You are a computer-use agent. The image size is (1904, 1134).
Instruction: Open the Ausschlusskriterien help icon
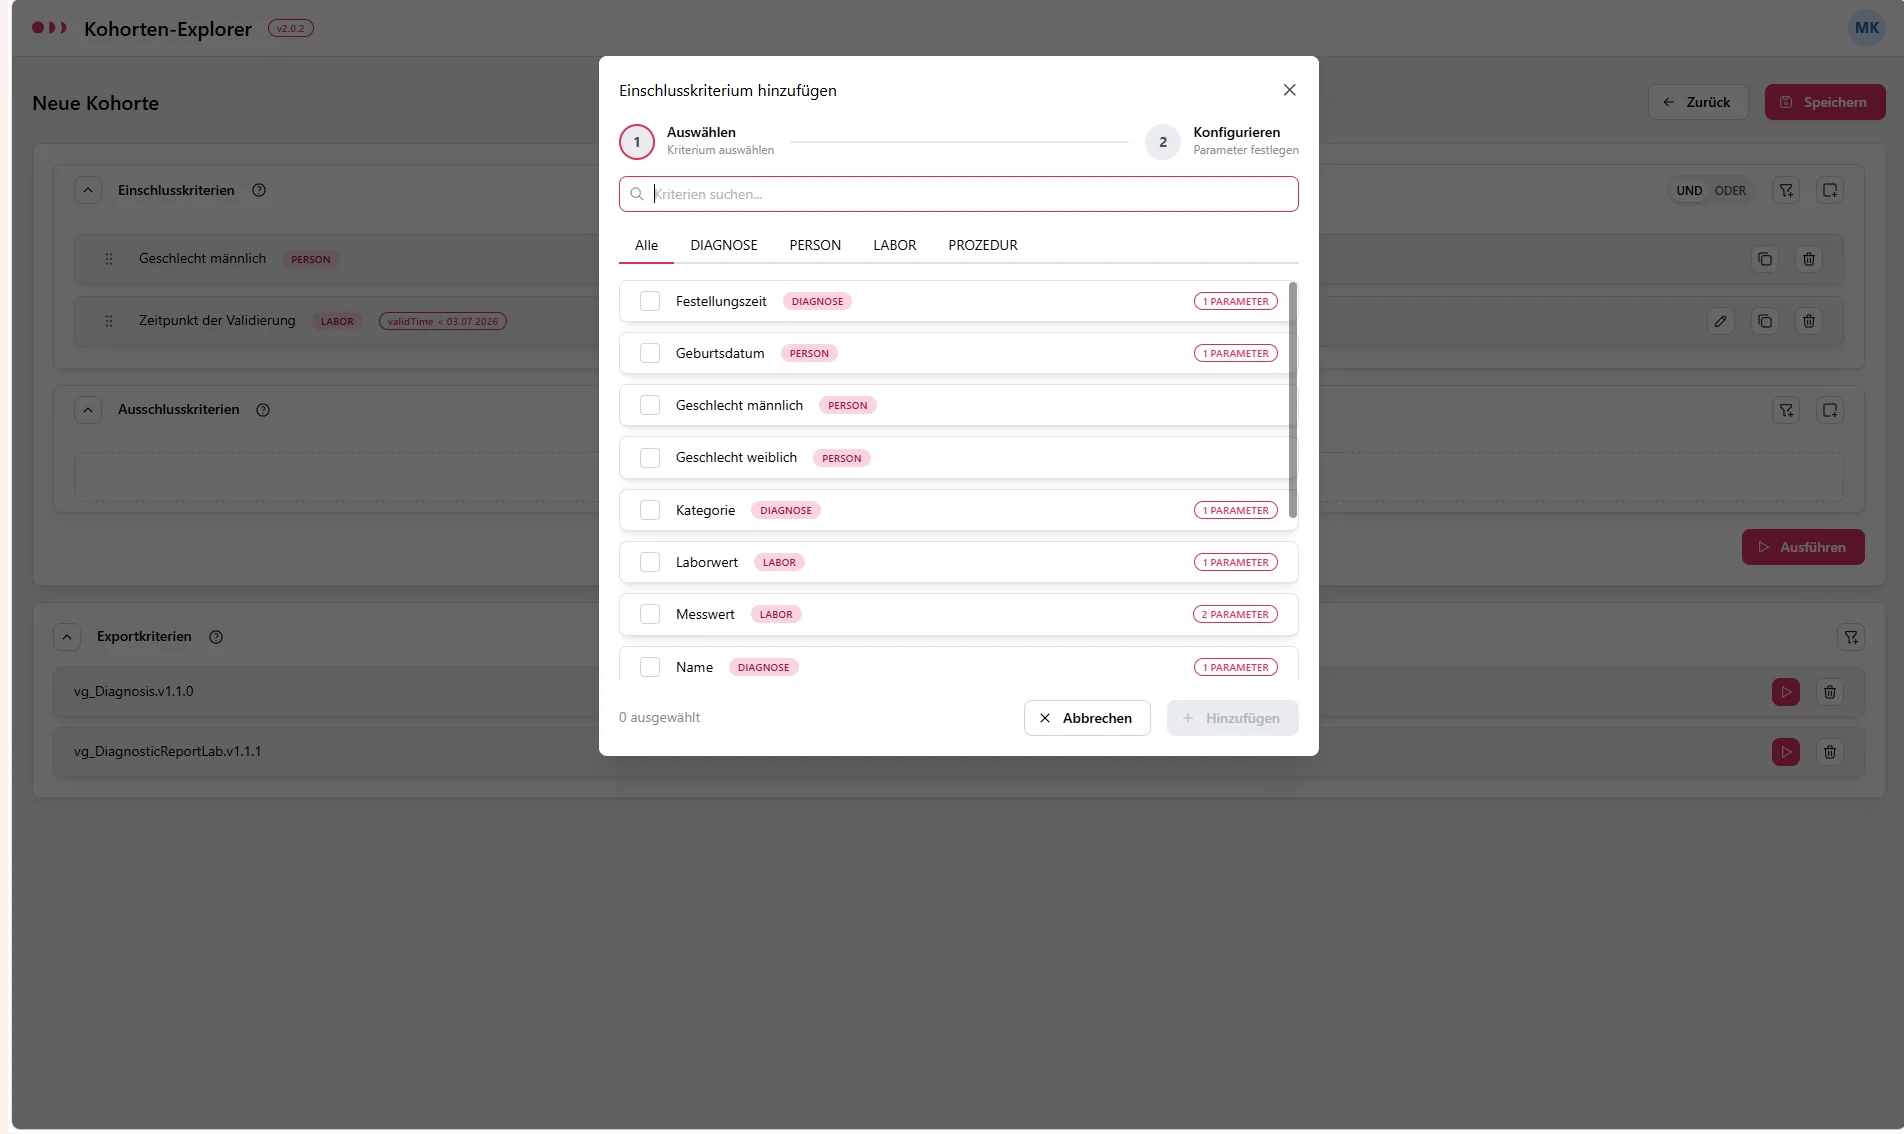tap(263, 410)
